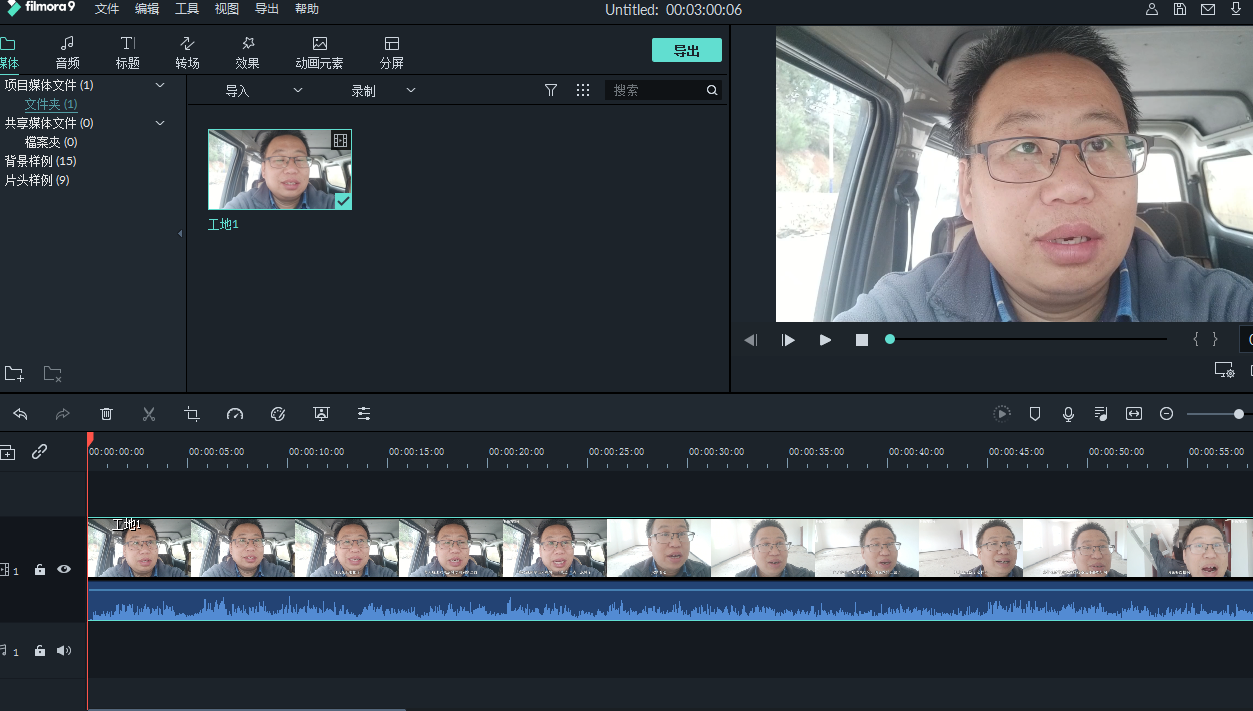Click the Delete clip trash icon
Screen dimensions: 1253x711
[x=106, y=413]
